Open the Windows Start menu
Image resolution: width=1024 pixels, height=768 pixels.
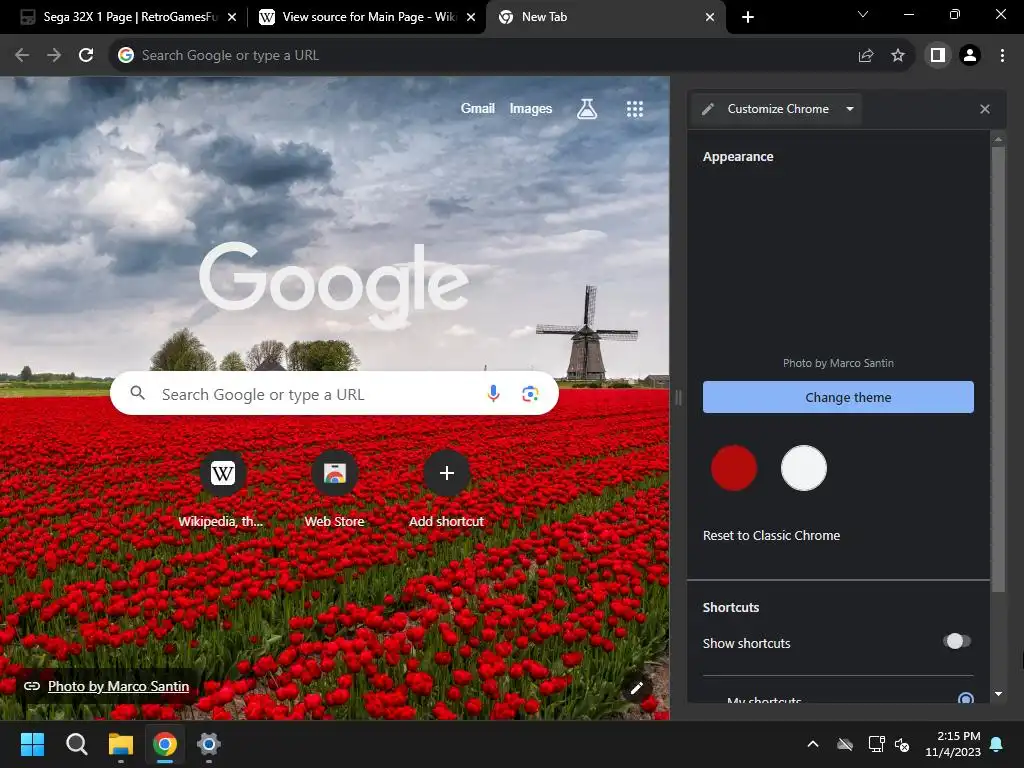pos(32,744)
